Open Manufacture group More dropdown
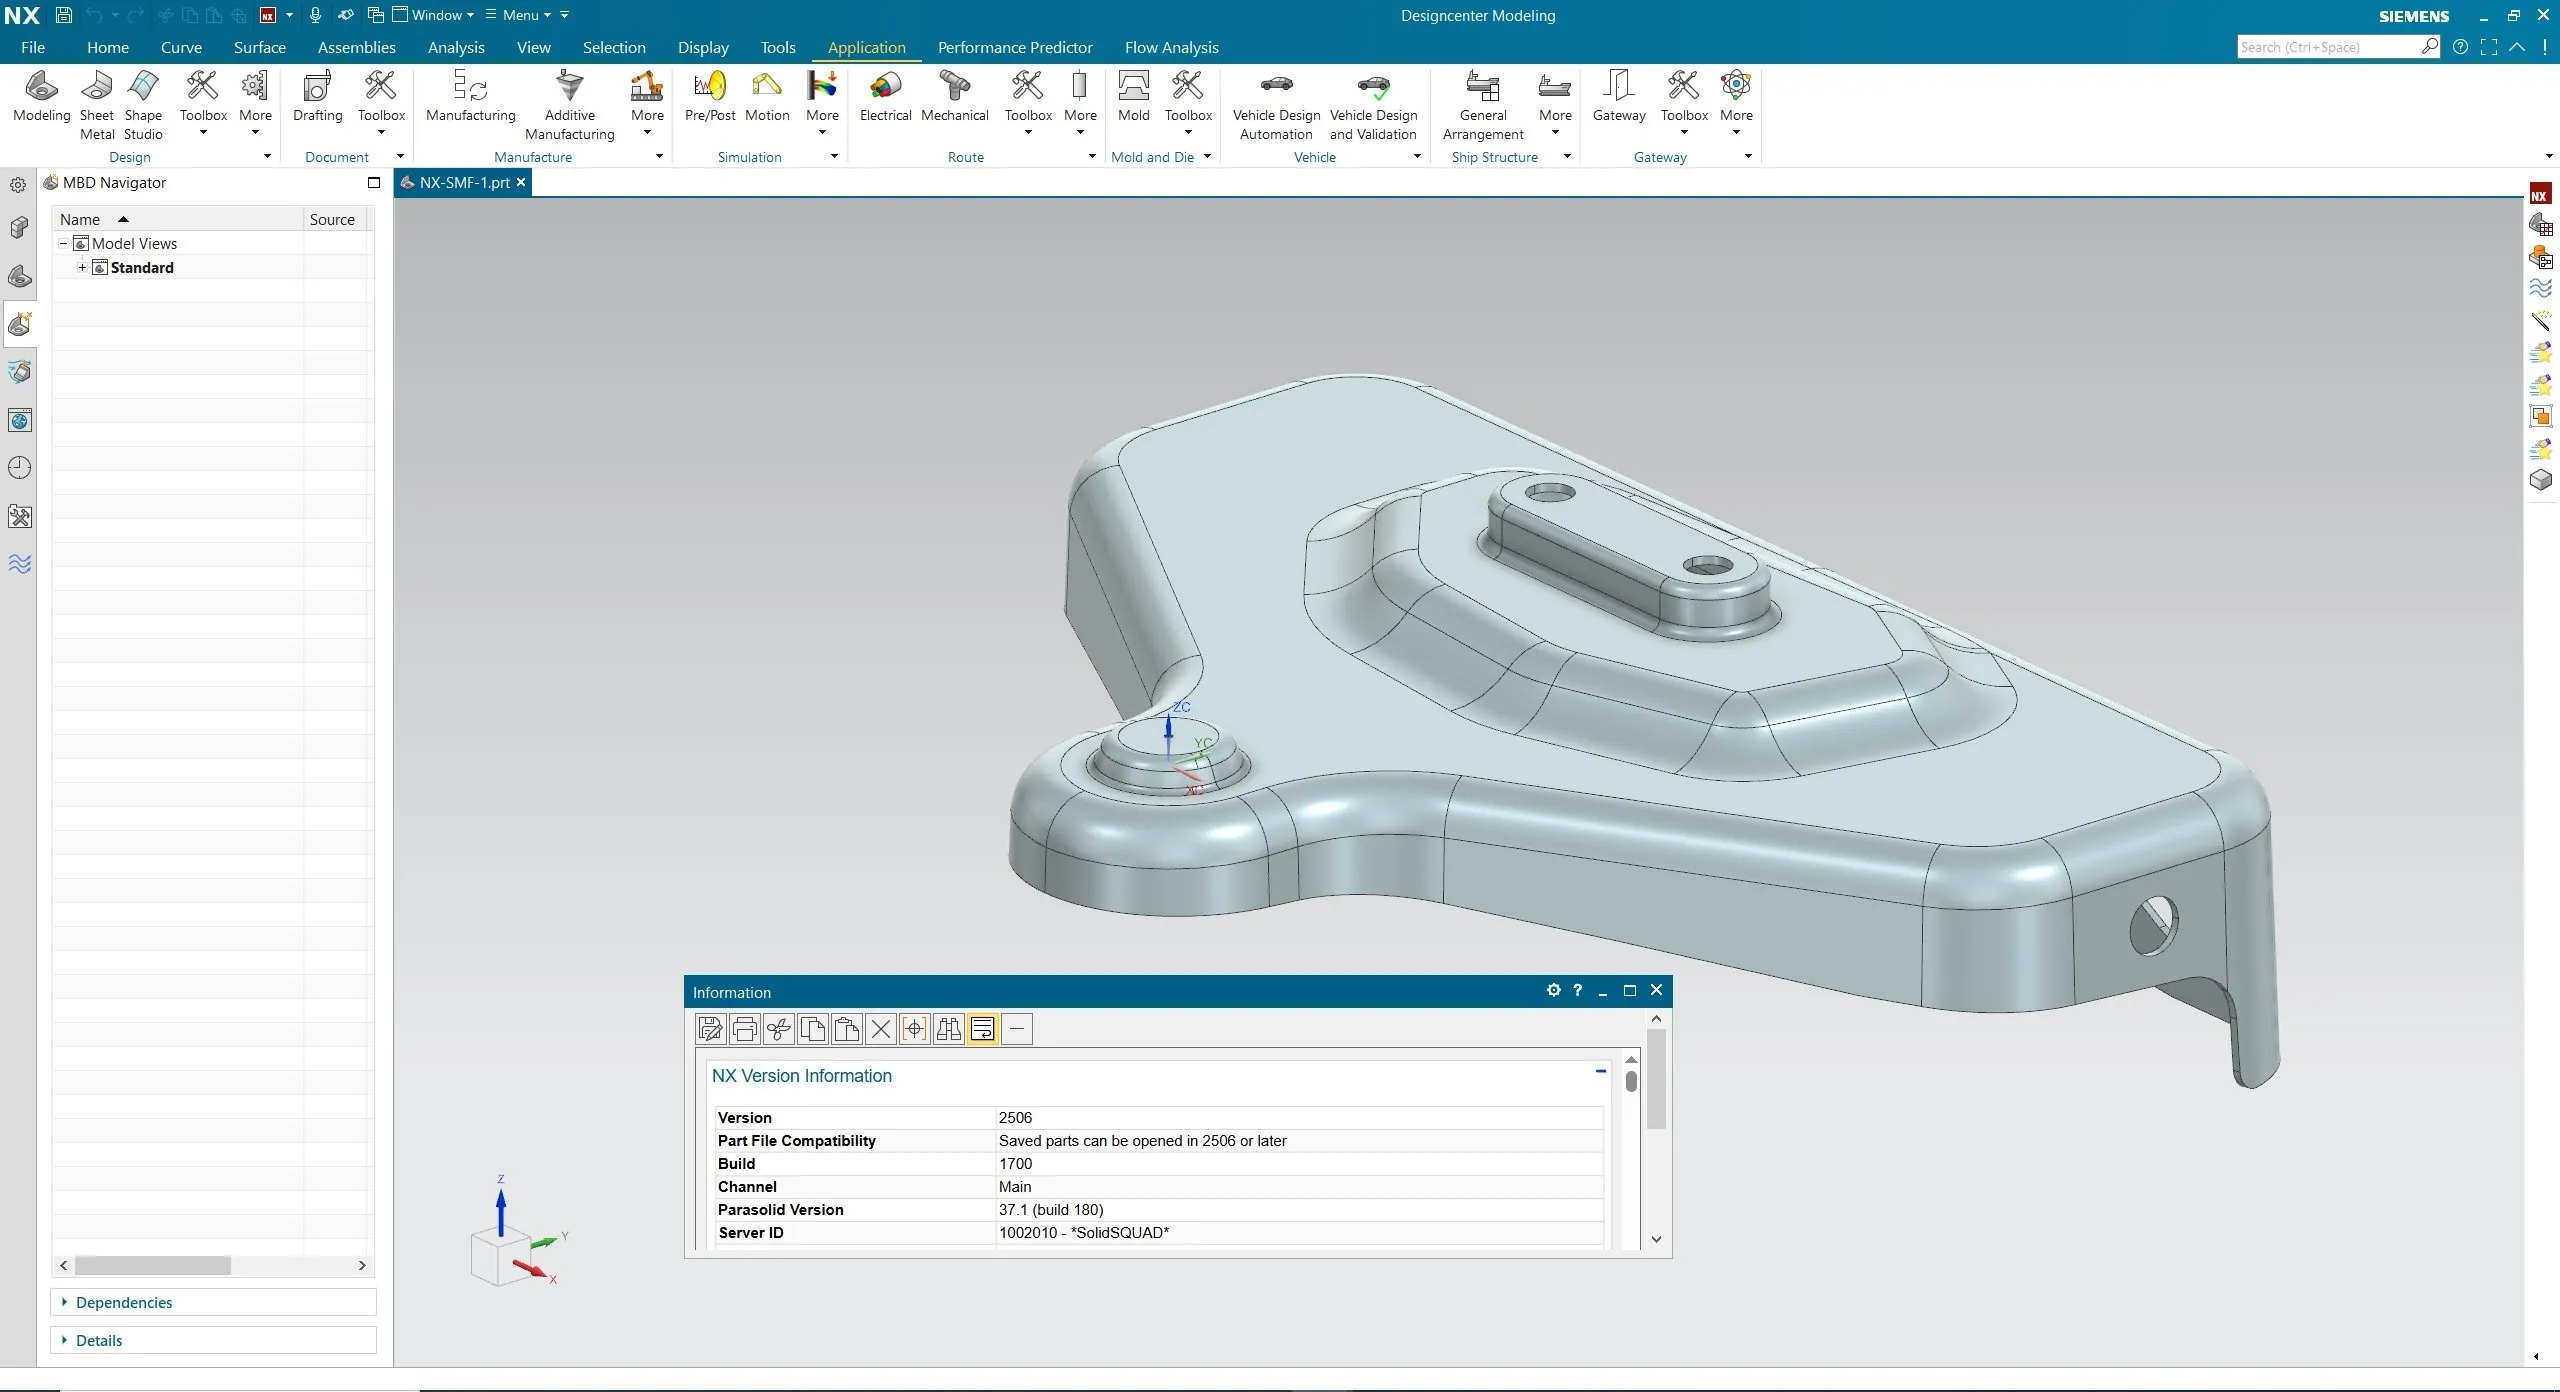This screenshot has height=1392, width=2560. tap(647, 103)
